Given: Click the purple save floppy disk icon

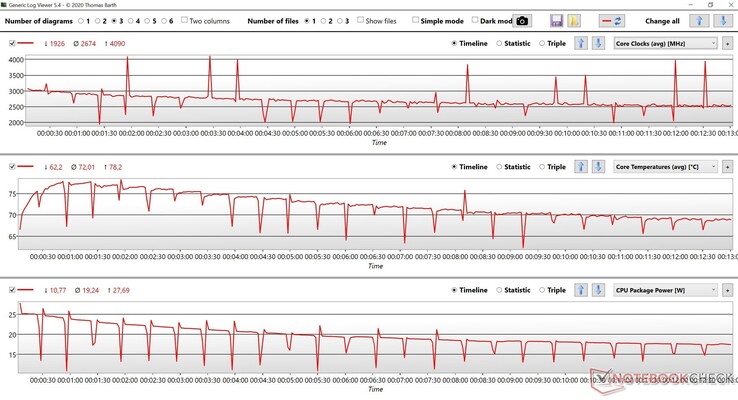Looking at the screenshot, I should (557, 20).
